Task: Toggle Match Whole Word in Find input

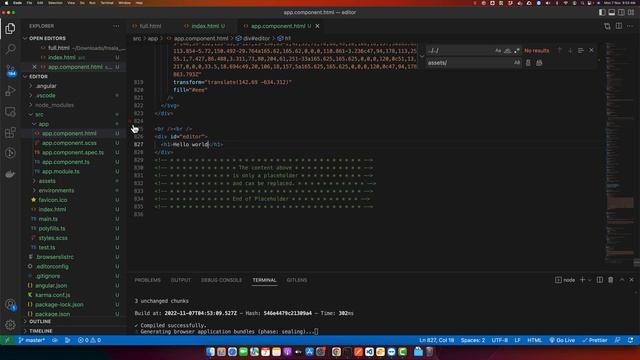Action: [507, 51]
